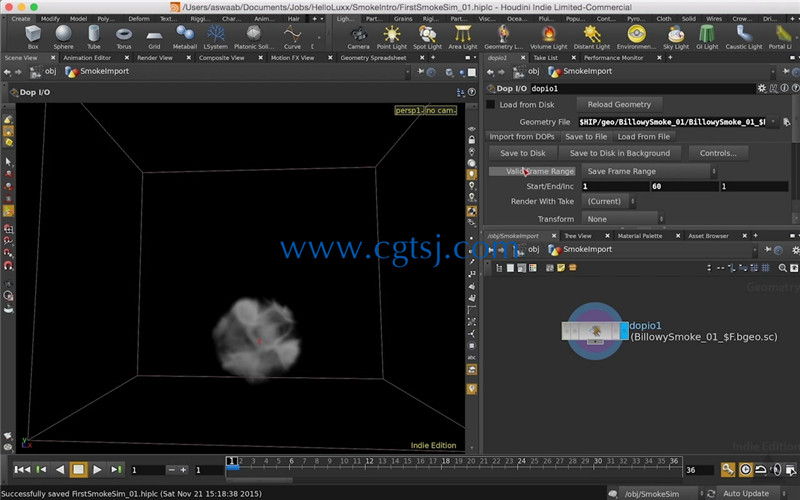Open Save Frame Range dropdown
The height and width of the screenshot is (500, 800).
(x=649, y=171)
